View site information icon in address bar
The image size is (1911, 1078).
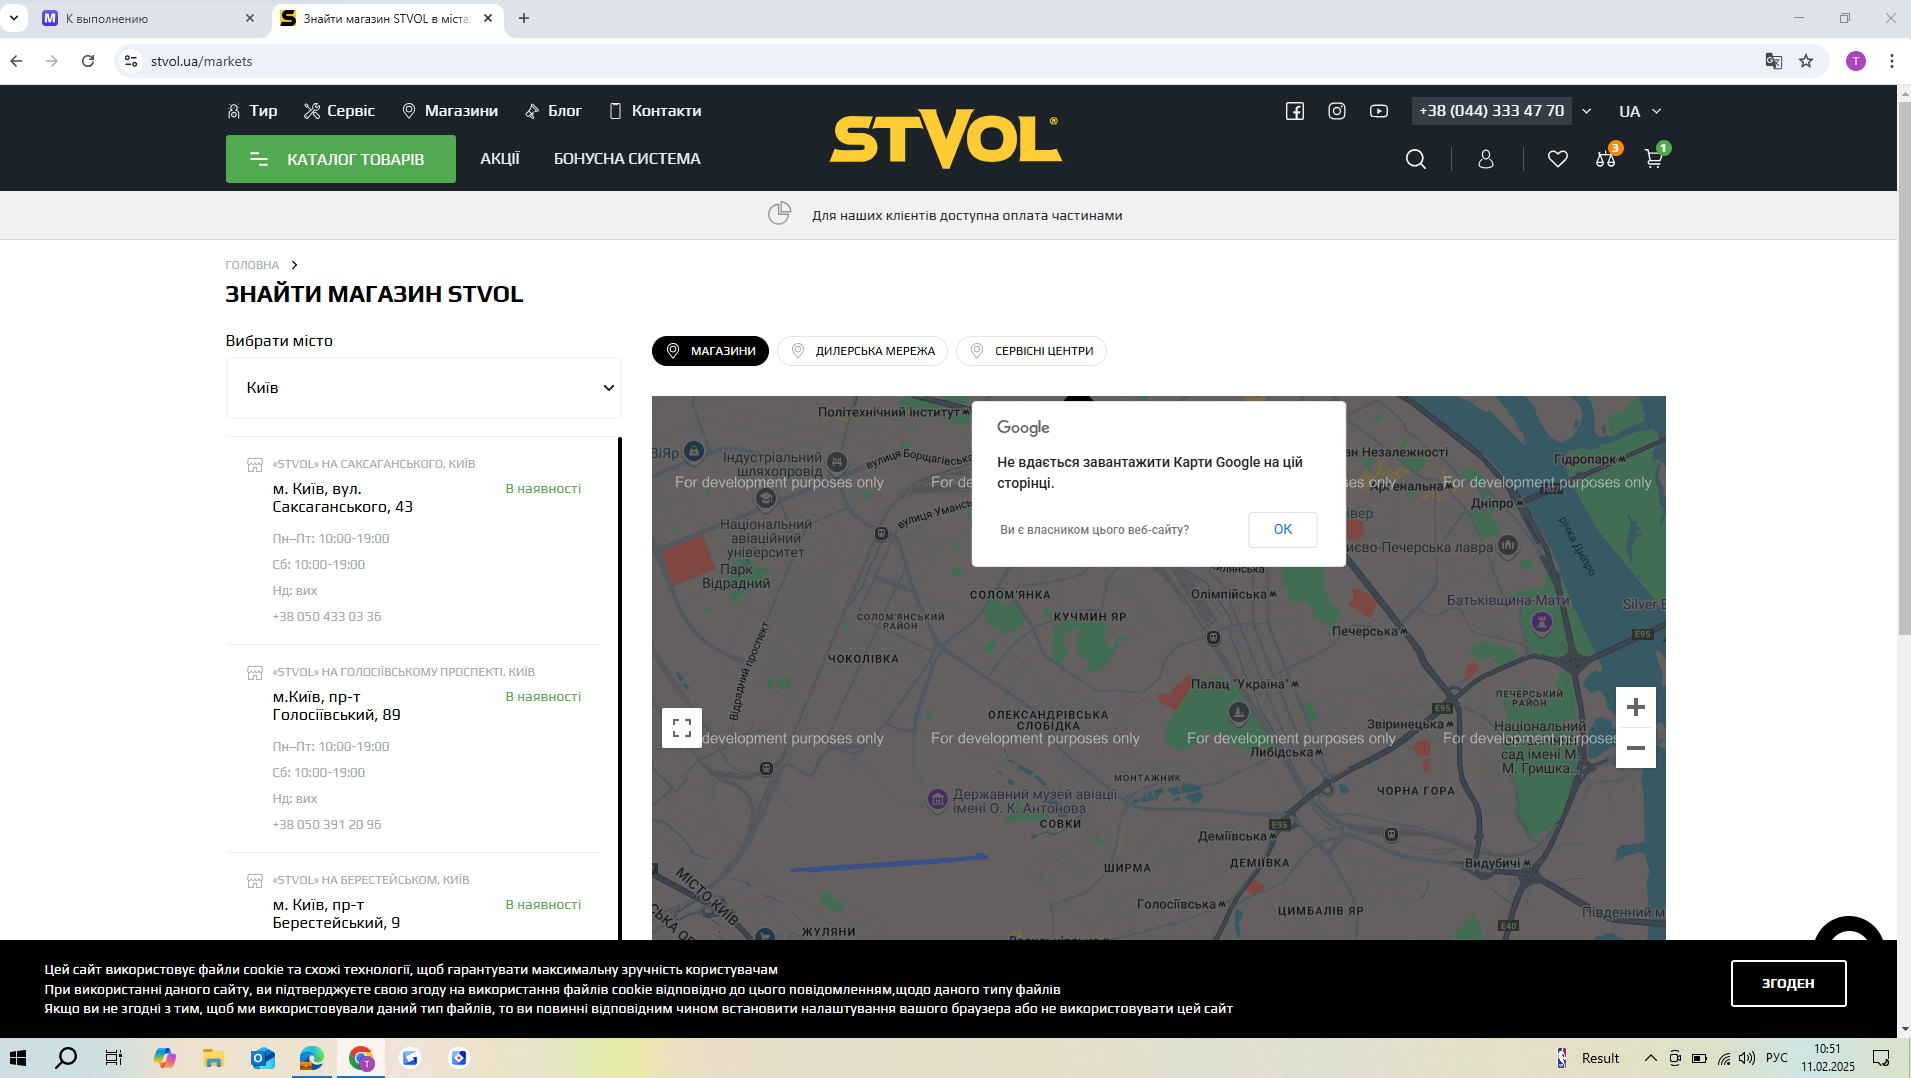pos(131,61)
